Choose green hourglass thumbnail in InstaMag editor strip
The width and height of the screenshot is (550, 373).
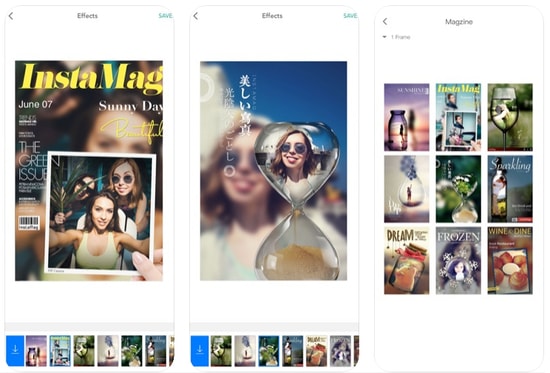(132, 351)
